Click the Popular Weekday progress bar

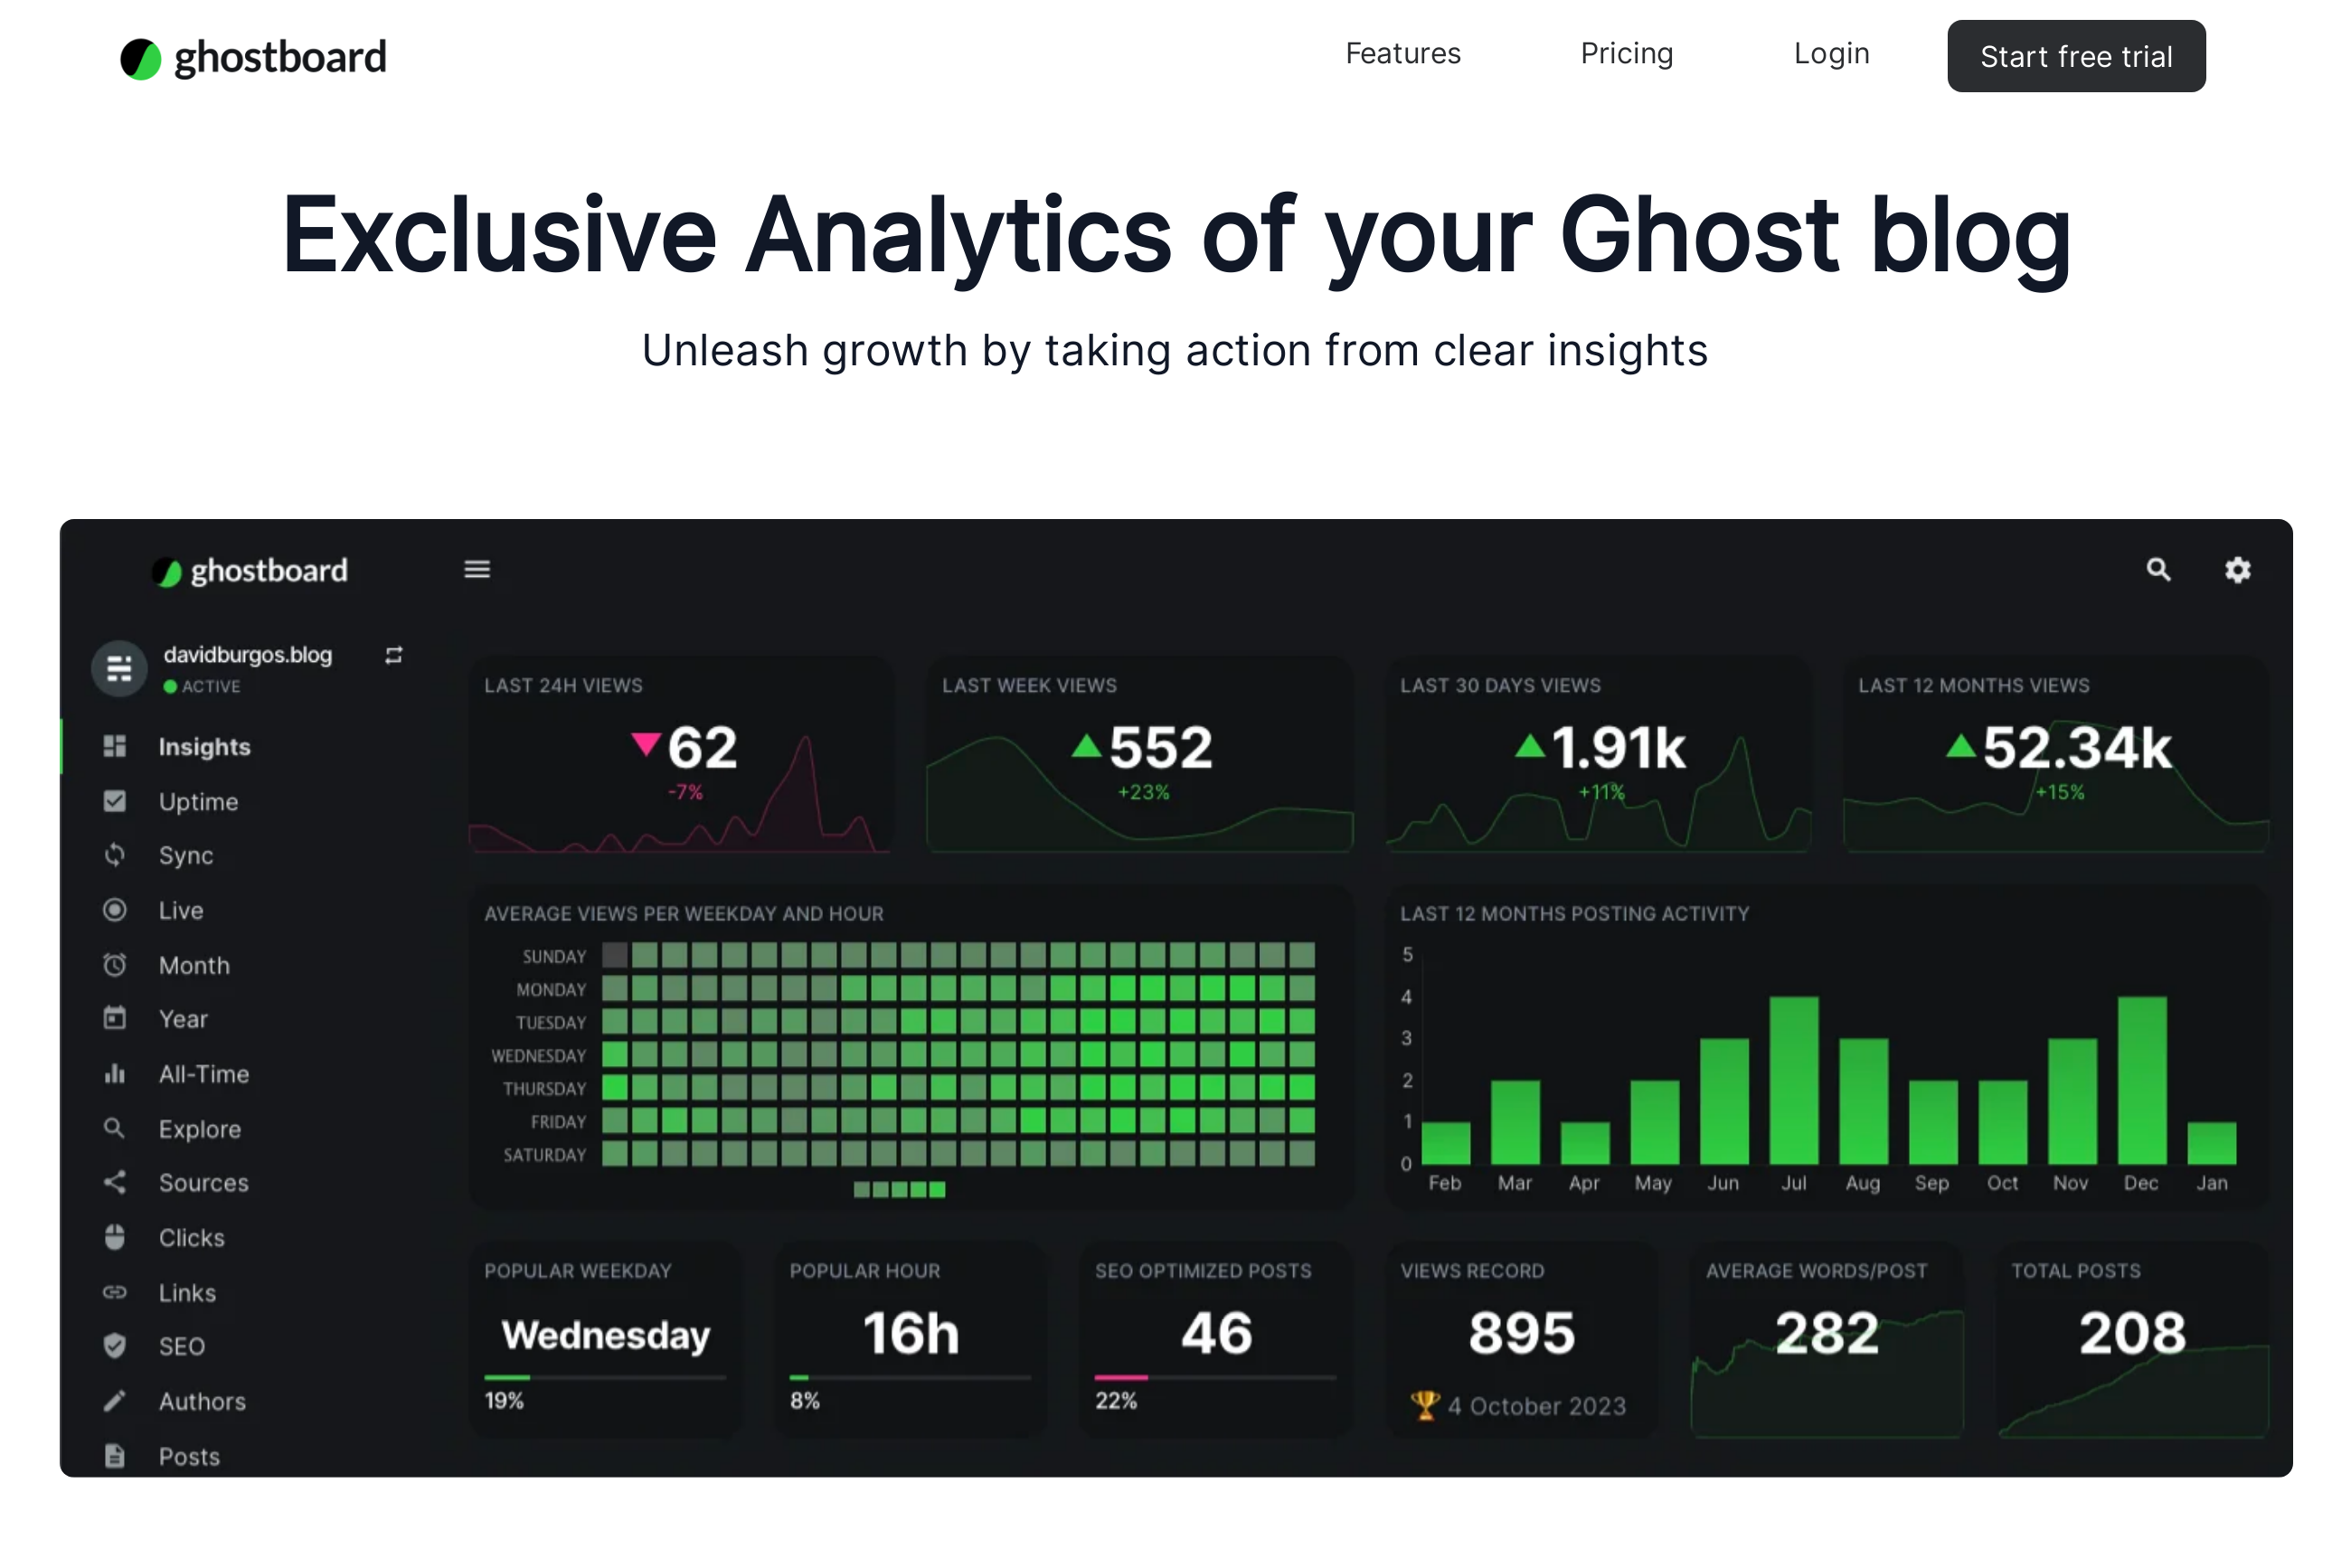604,1377
